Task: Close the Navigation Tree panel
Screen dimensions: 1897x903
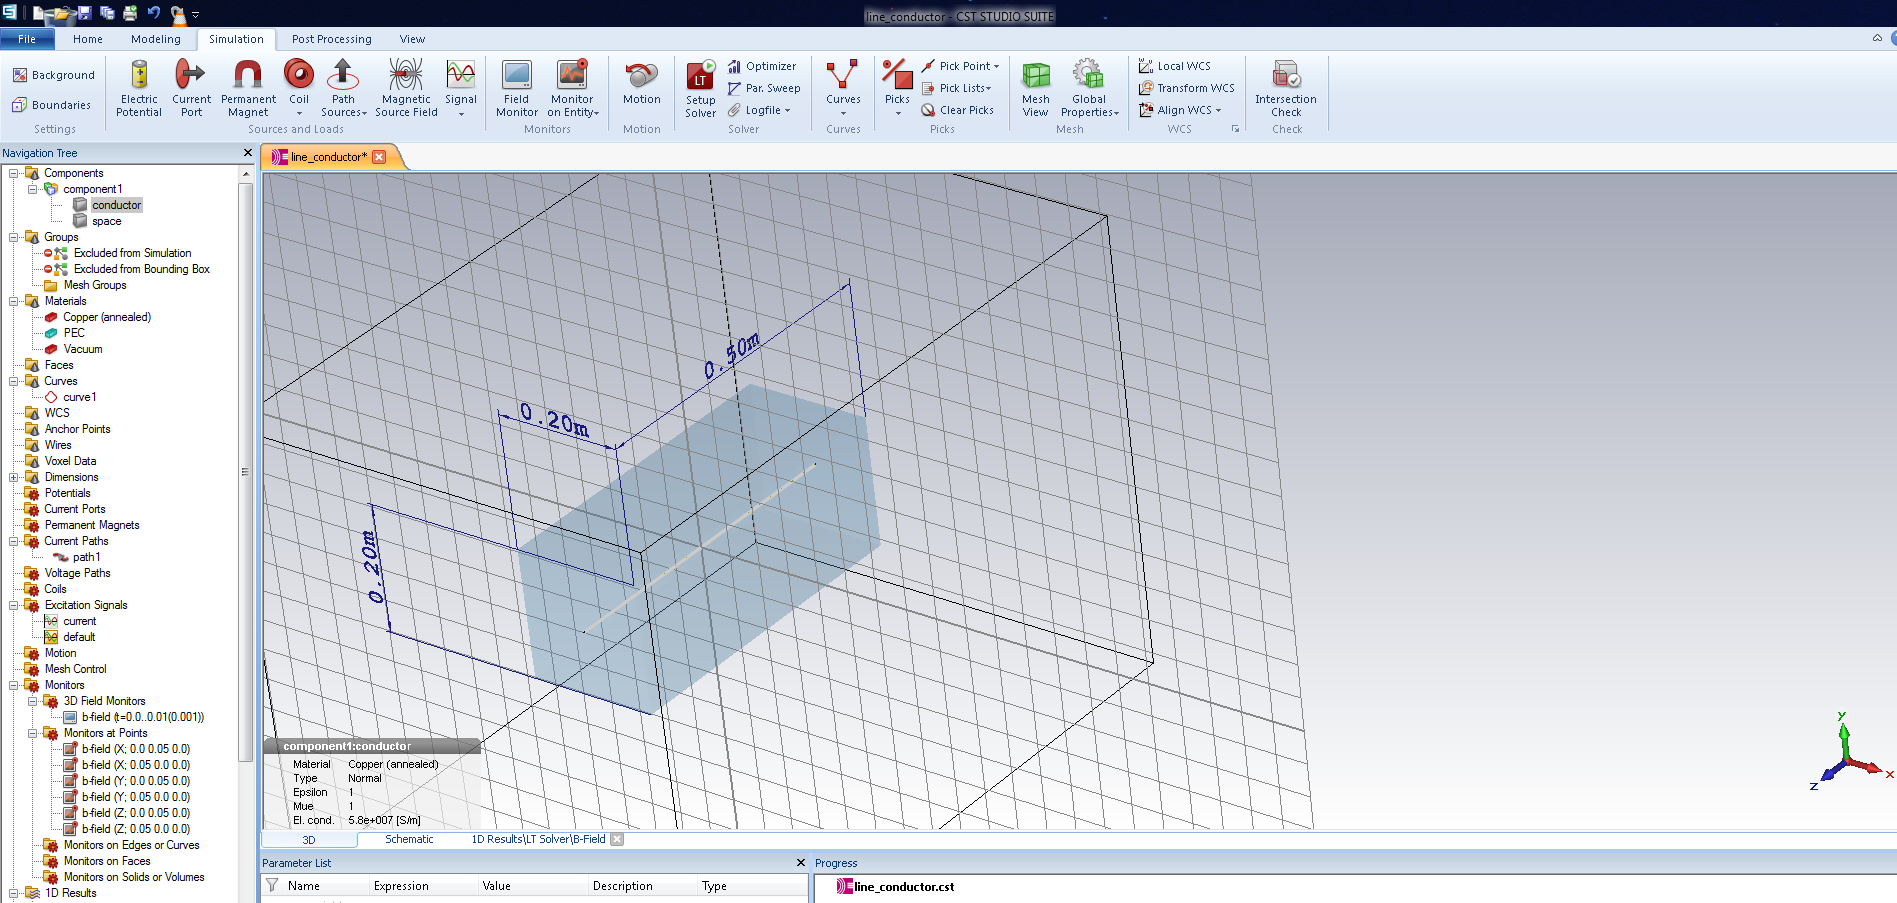Action: 248,153
